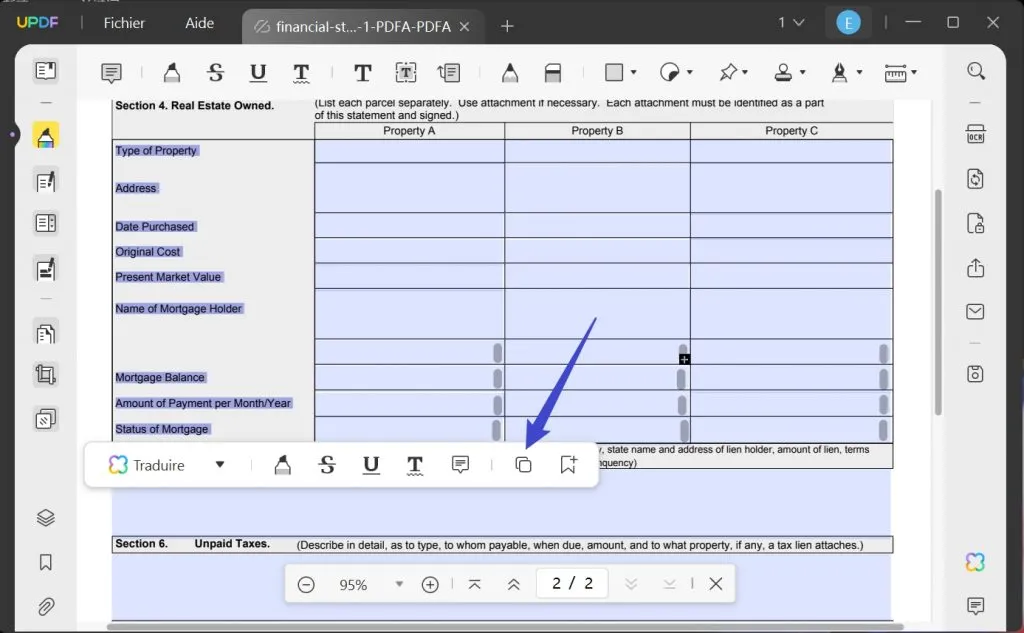Open the search icon in the right panel
Image resolution: width=1024 pixels, height=633 pixels.
(x=975, y=71)
